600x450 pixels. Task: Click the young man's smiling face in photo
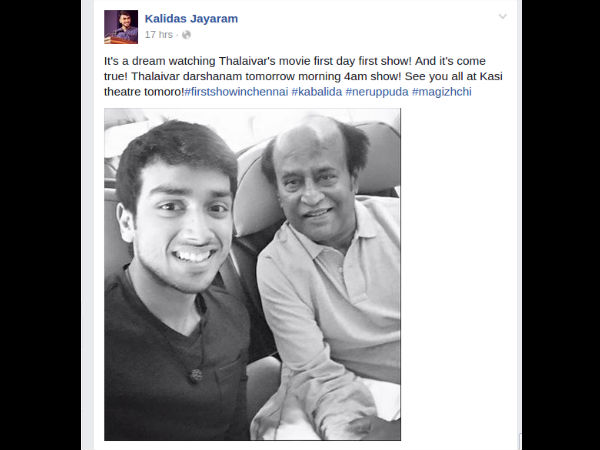[183, 226]
